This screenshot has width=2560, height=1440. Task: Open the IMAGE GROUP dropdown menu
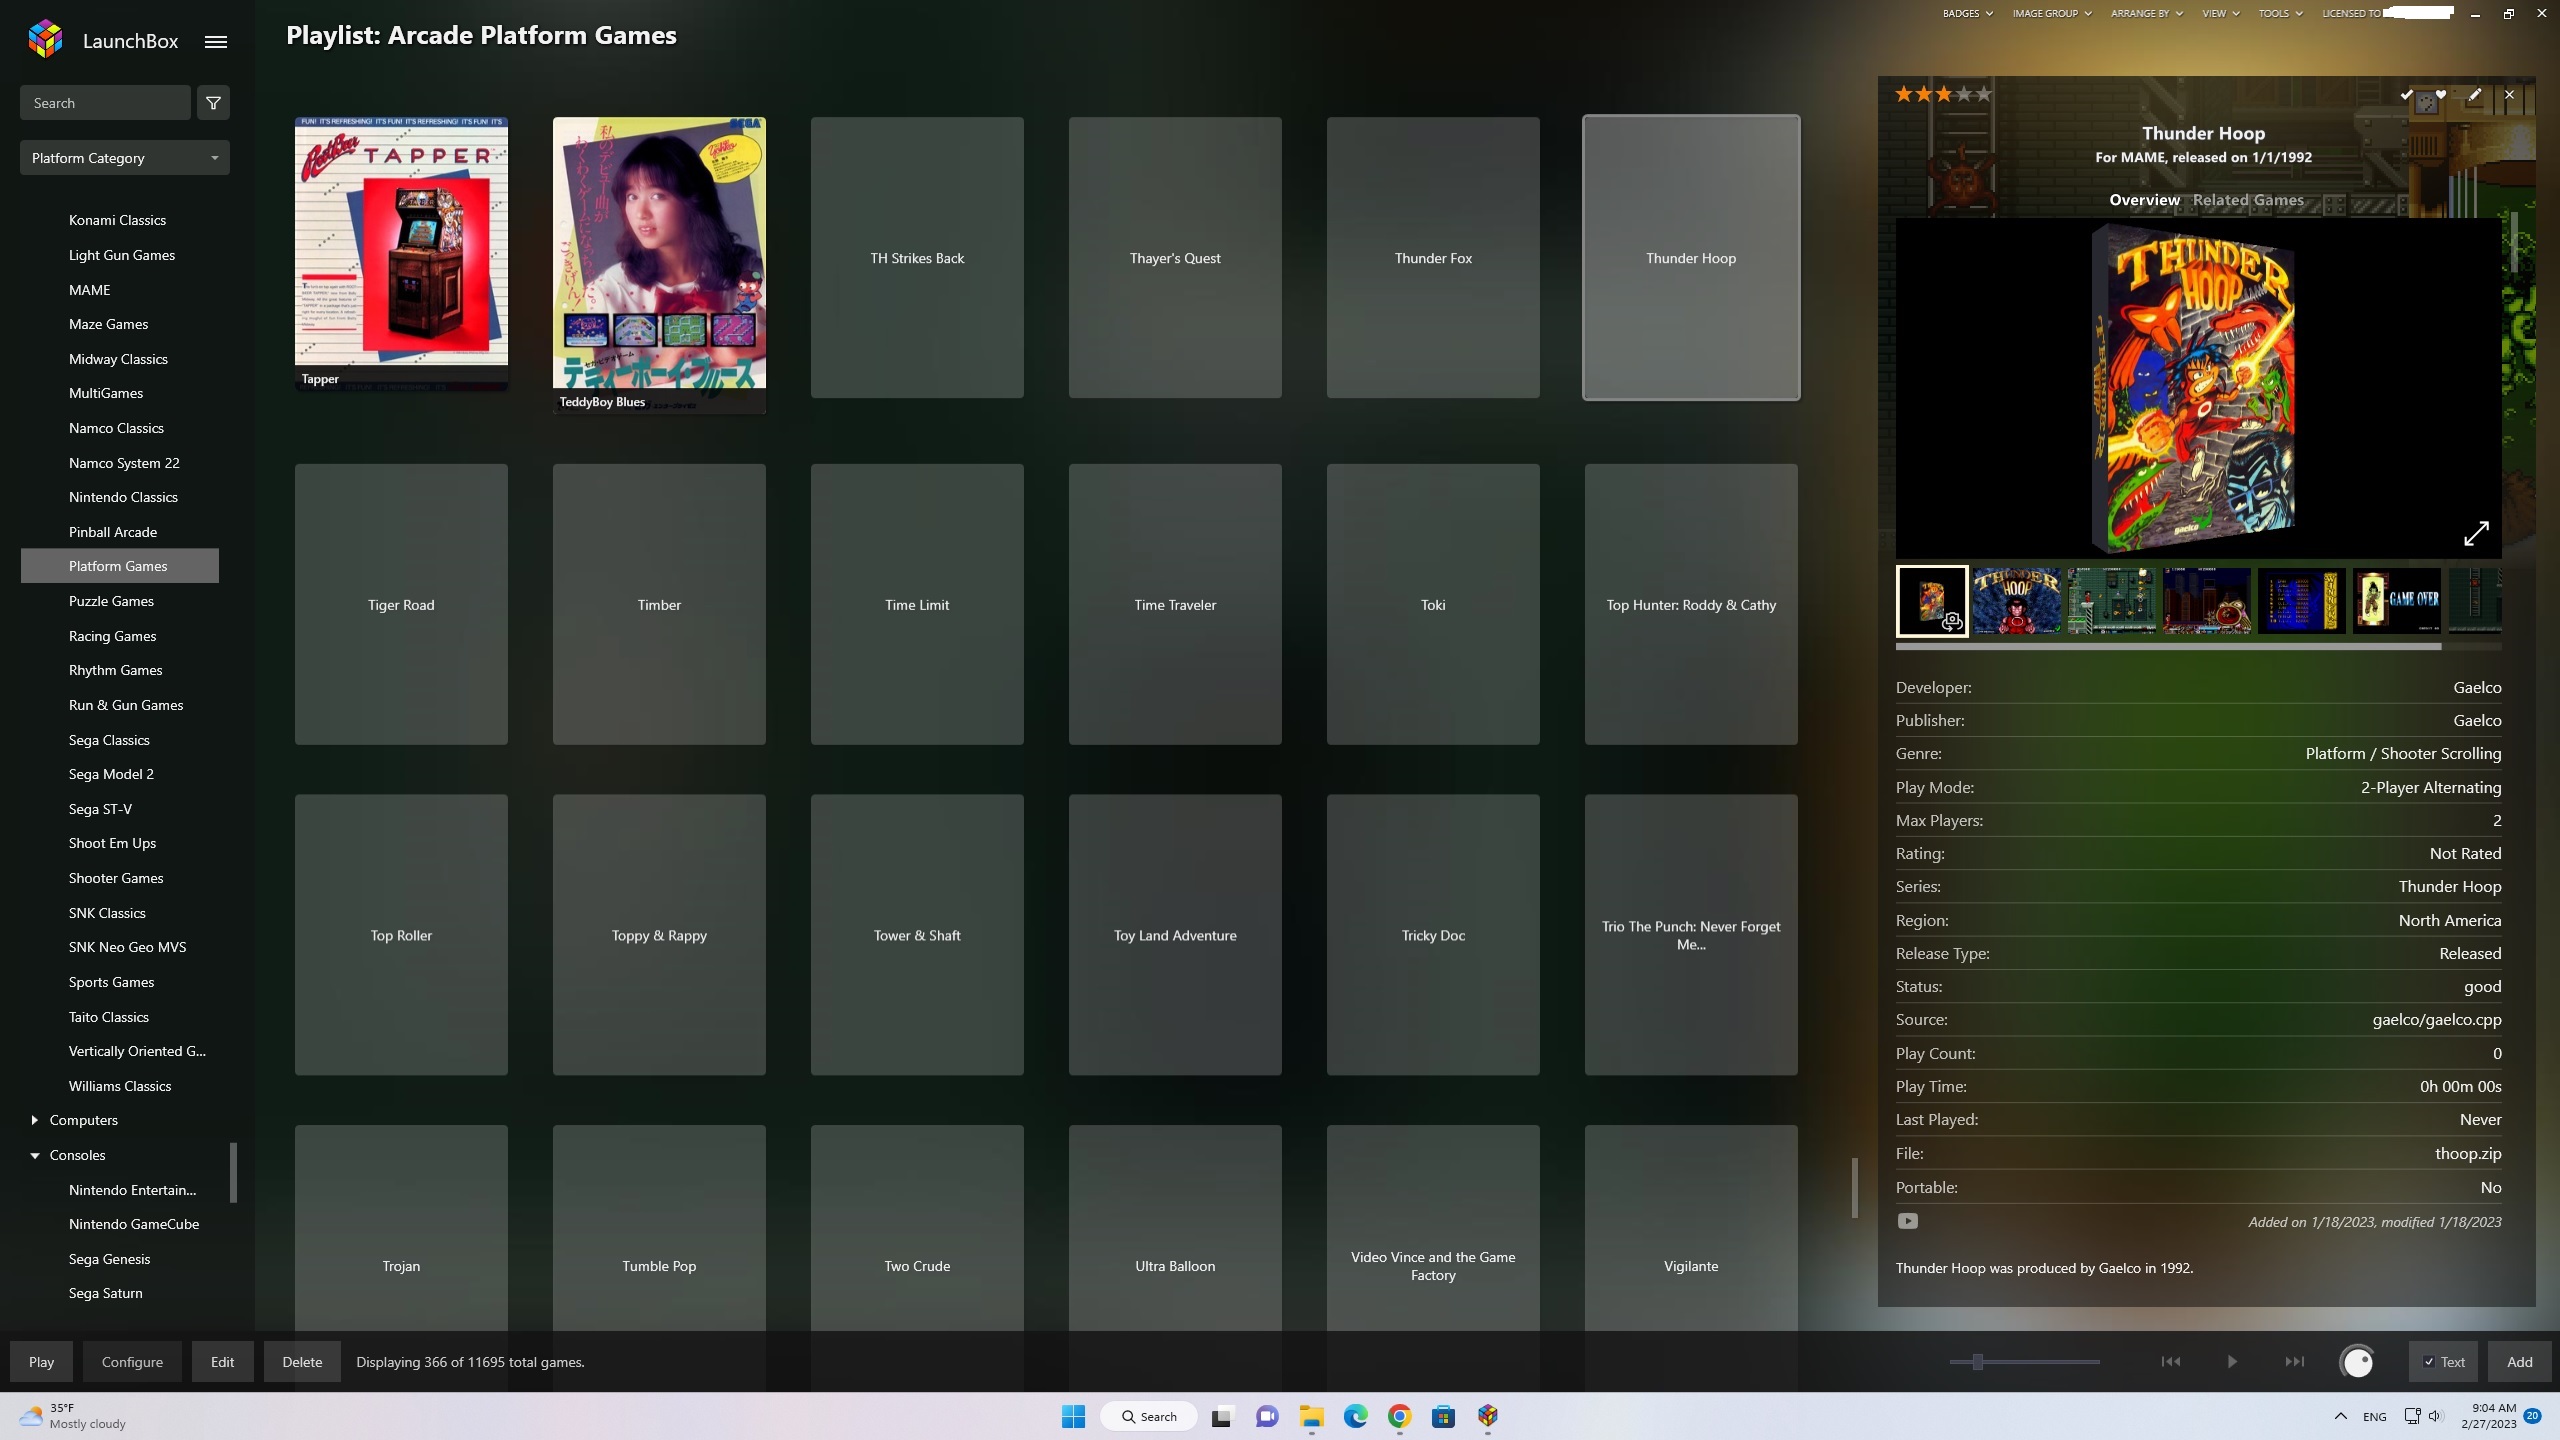tap(2052, 13)
